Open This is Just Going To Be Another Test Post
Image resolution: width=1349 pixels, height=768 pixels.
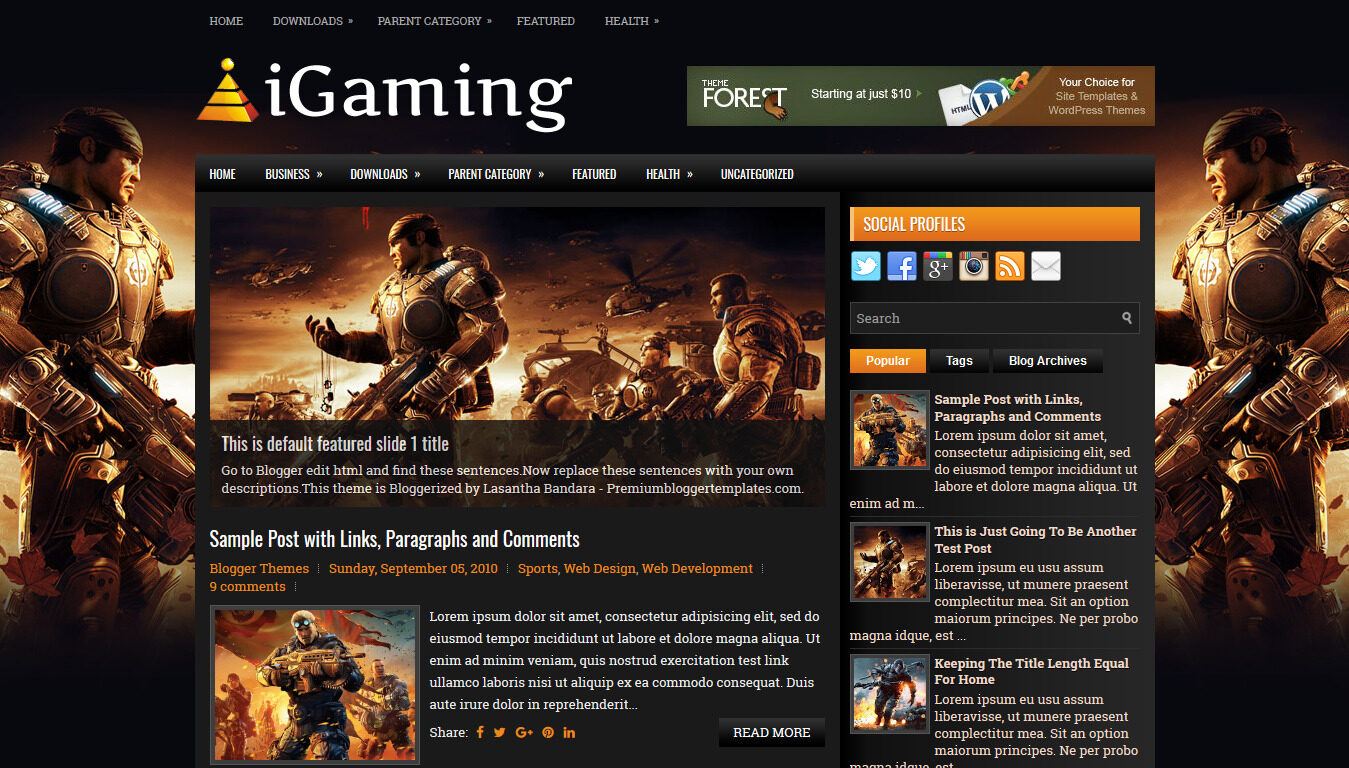click(1035, 540)
